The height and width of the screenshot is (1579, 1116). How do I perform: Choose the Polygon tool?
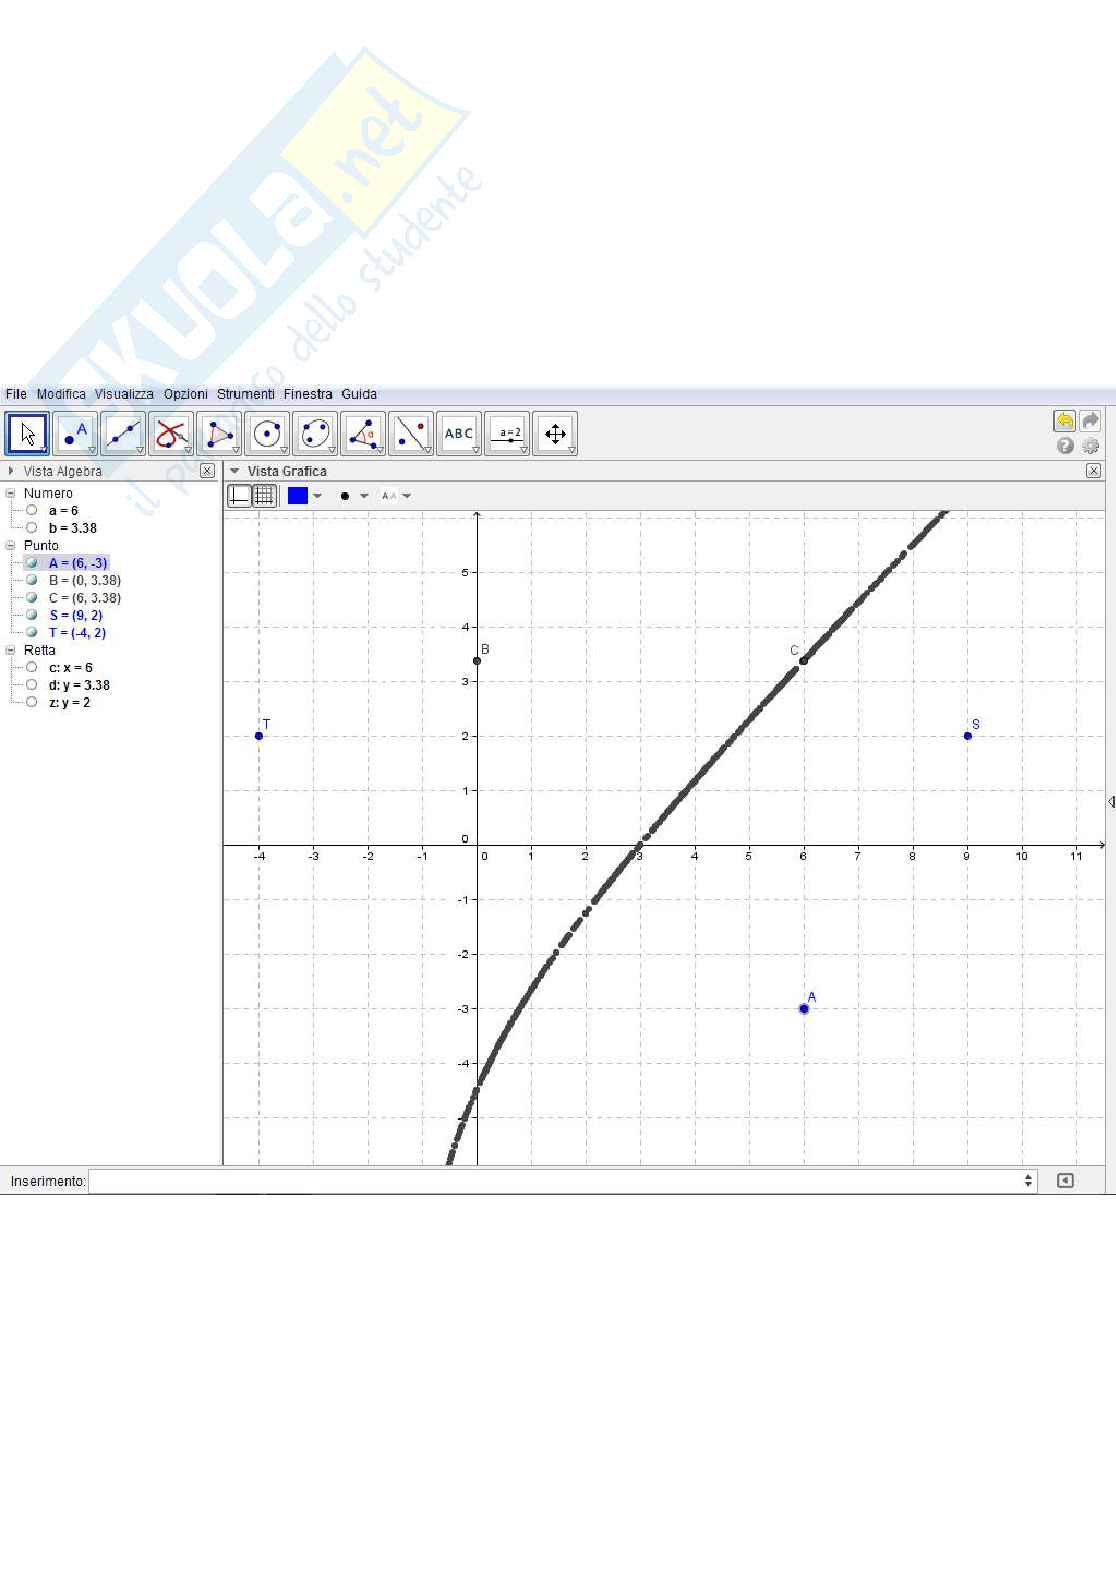(219, 434)
